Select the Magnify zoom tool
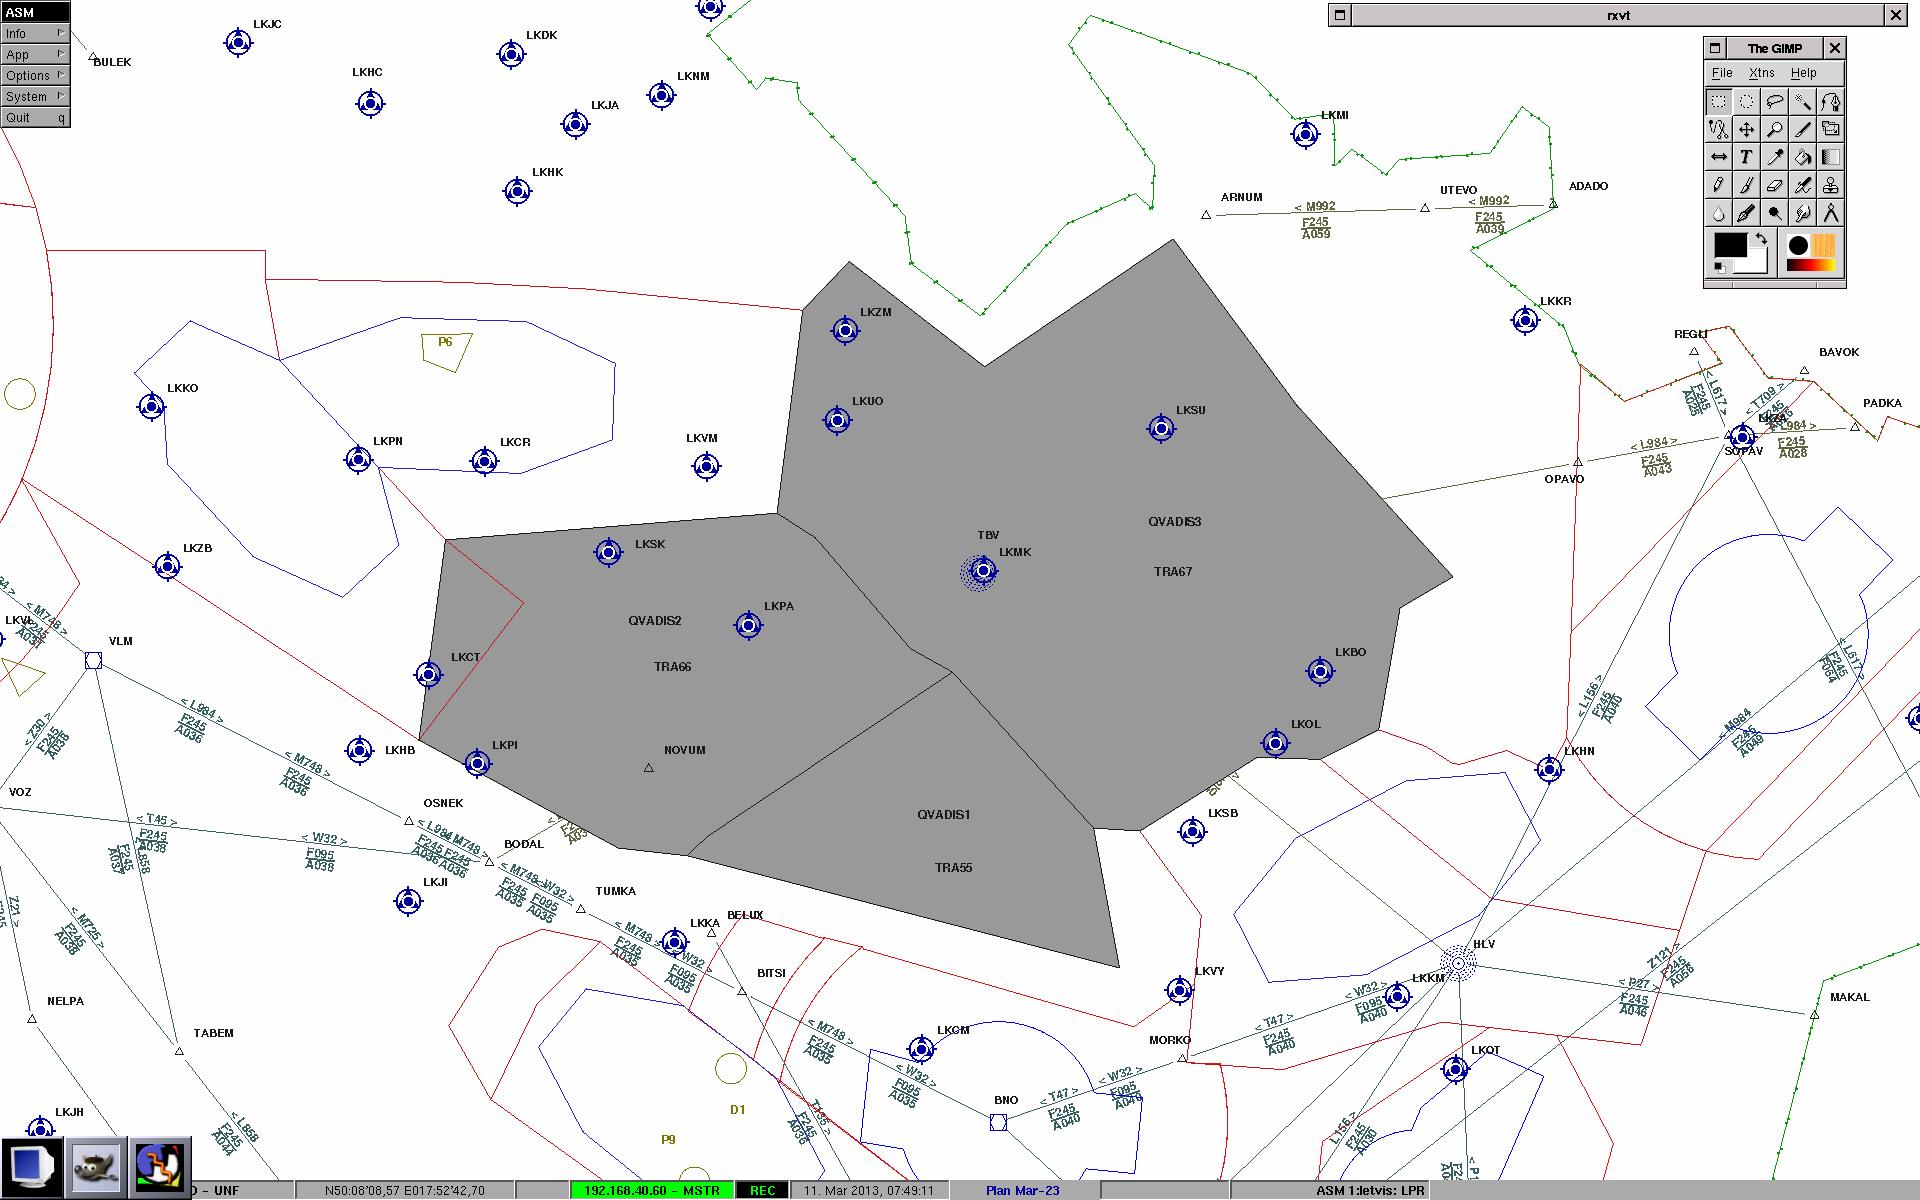 [1774, 129]
